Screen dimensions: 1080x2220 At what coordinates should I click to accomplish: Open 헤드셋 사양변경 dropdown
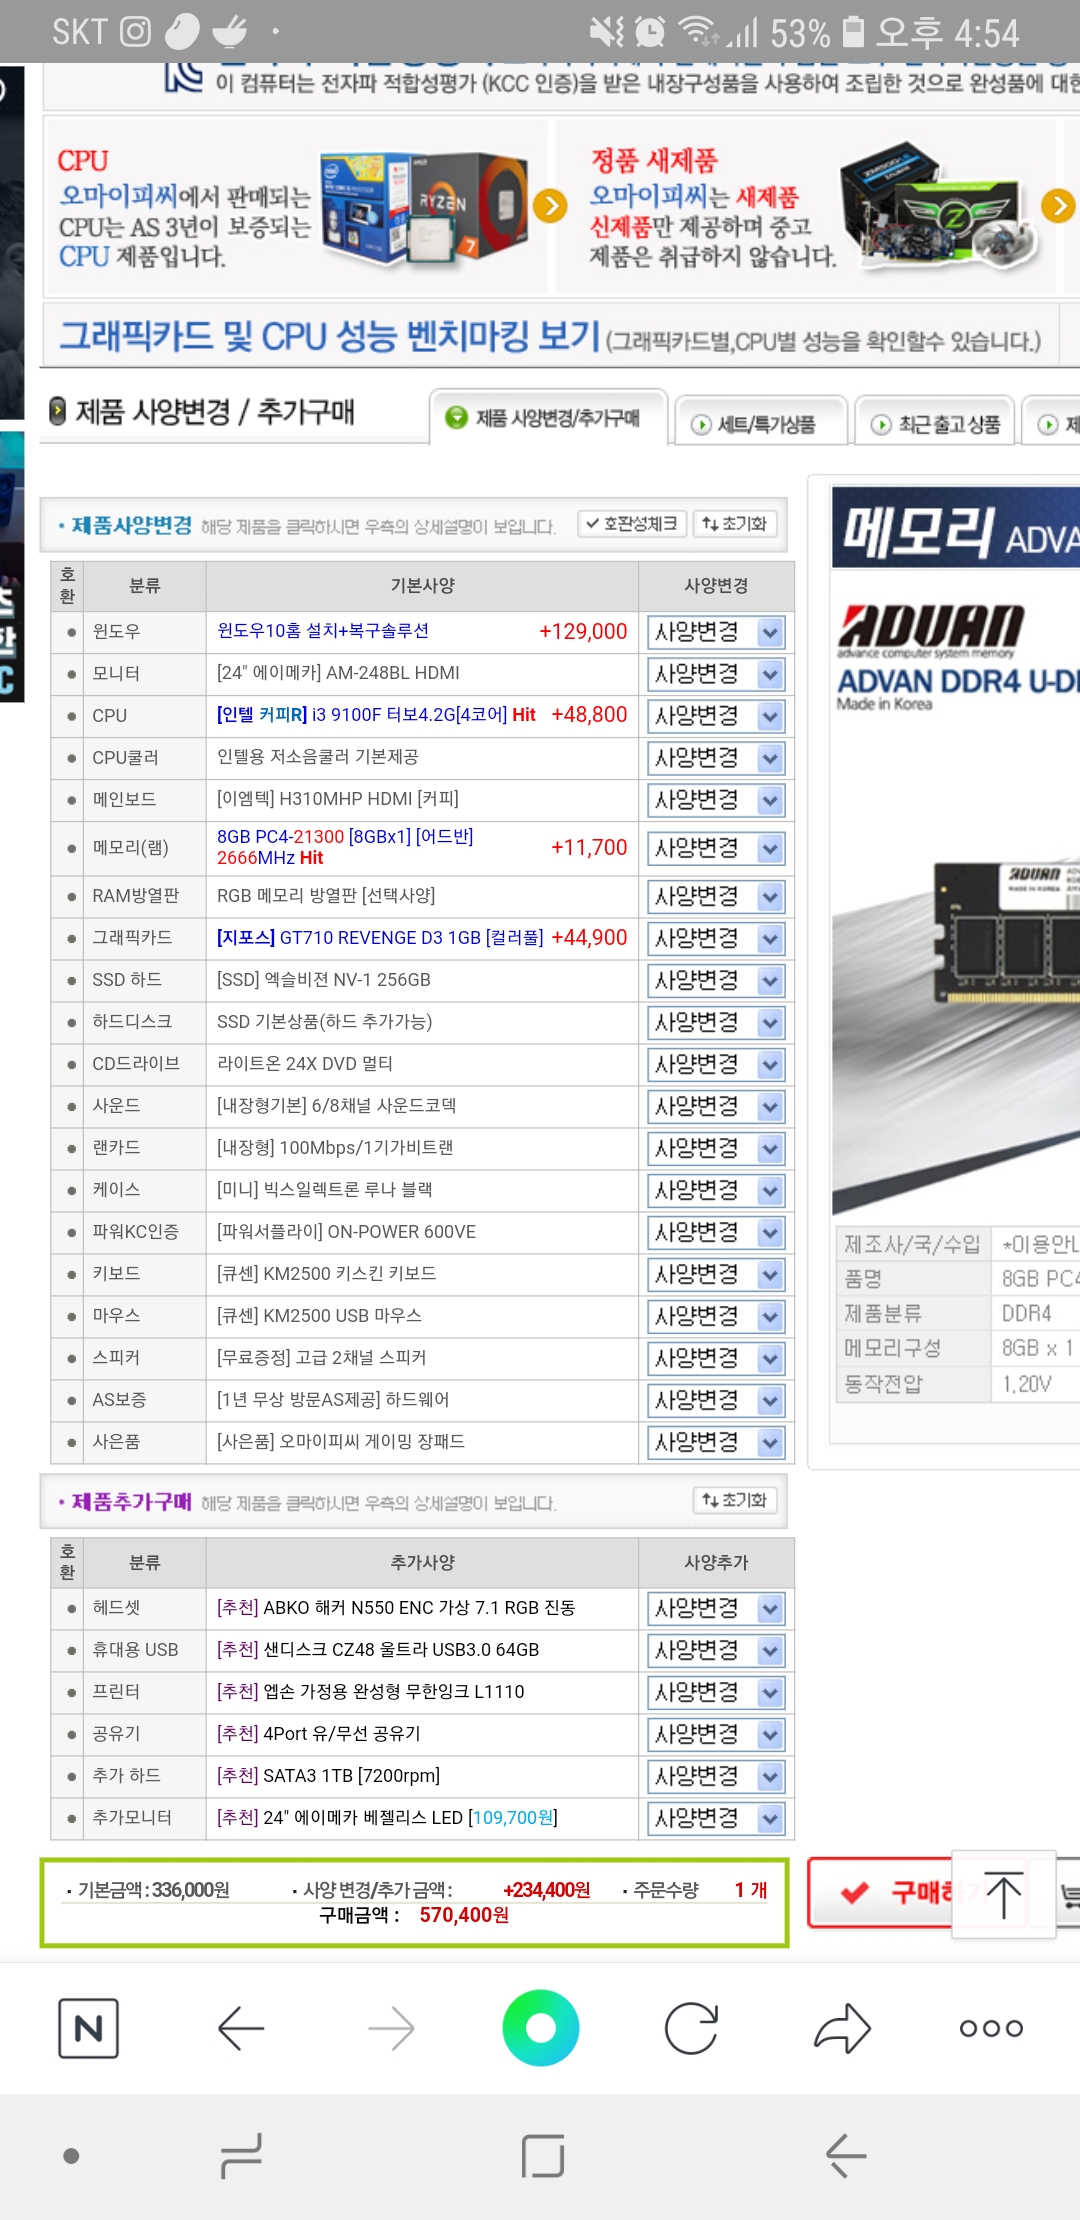pyautogui.click(x=716, y=1608)
